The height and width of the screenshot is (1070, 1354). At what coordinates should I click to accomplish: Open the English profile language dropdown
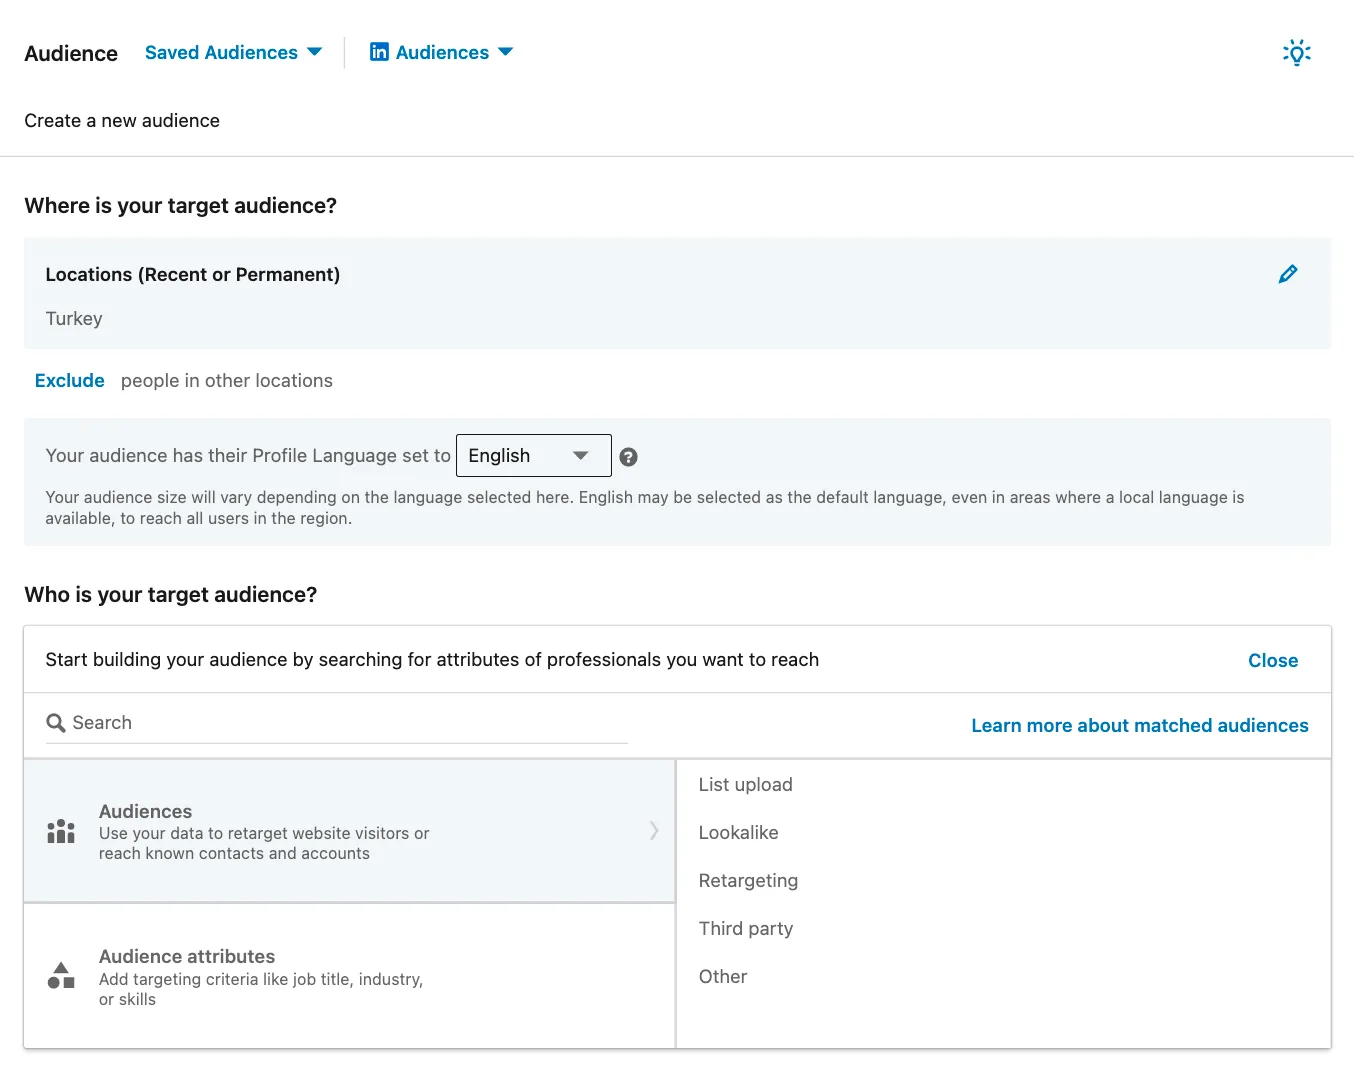(x=533, y=456)
